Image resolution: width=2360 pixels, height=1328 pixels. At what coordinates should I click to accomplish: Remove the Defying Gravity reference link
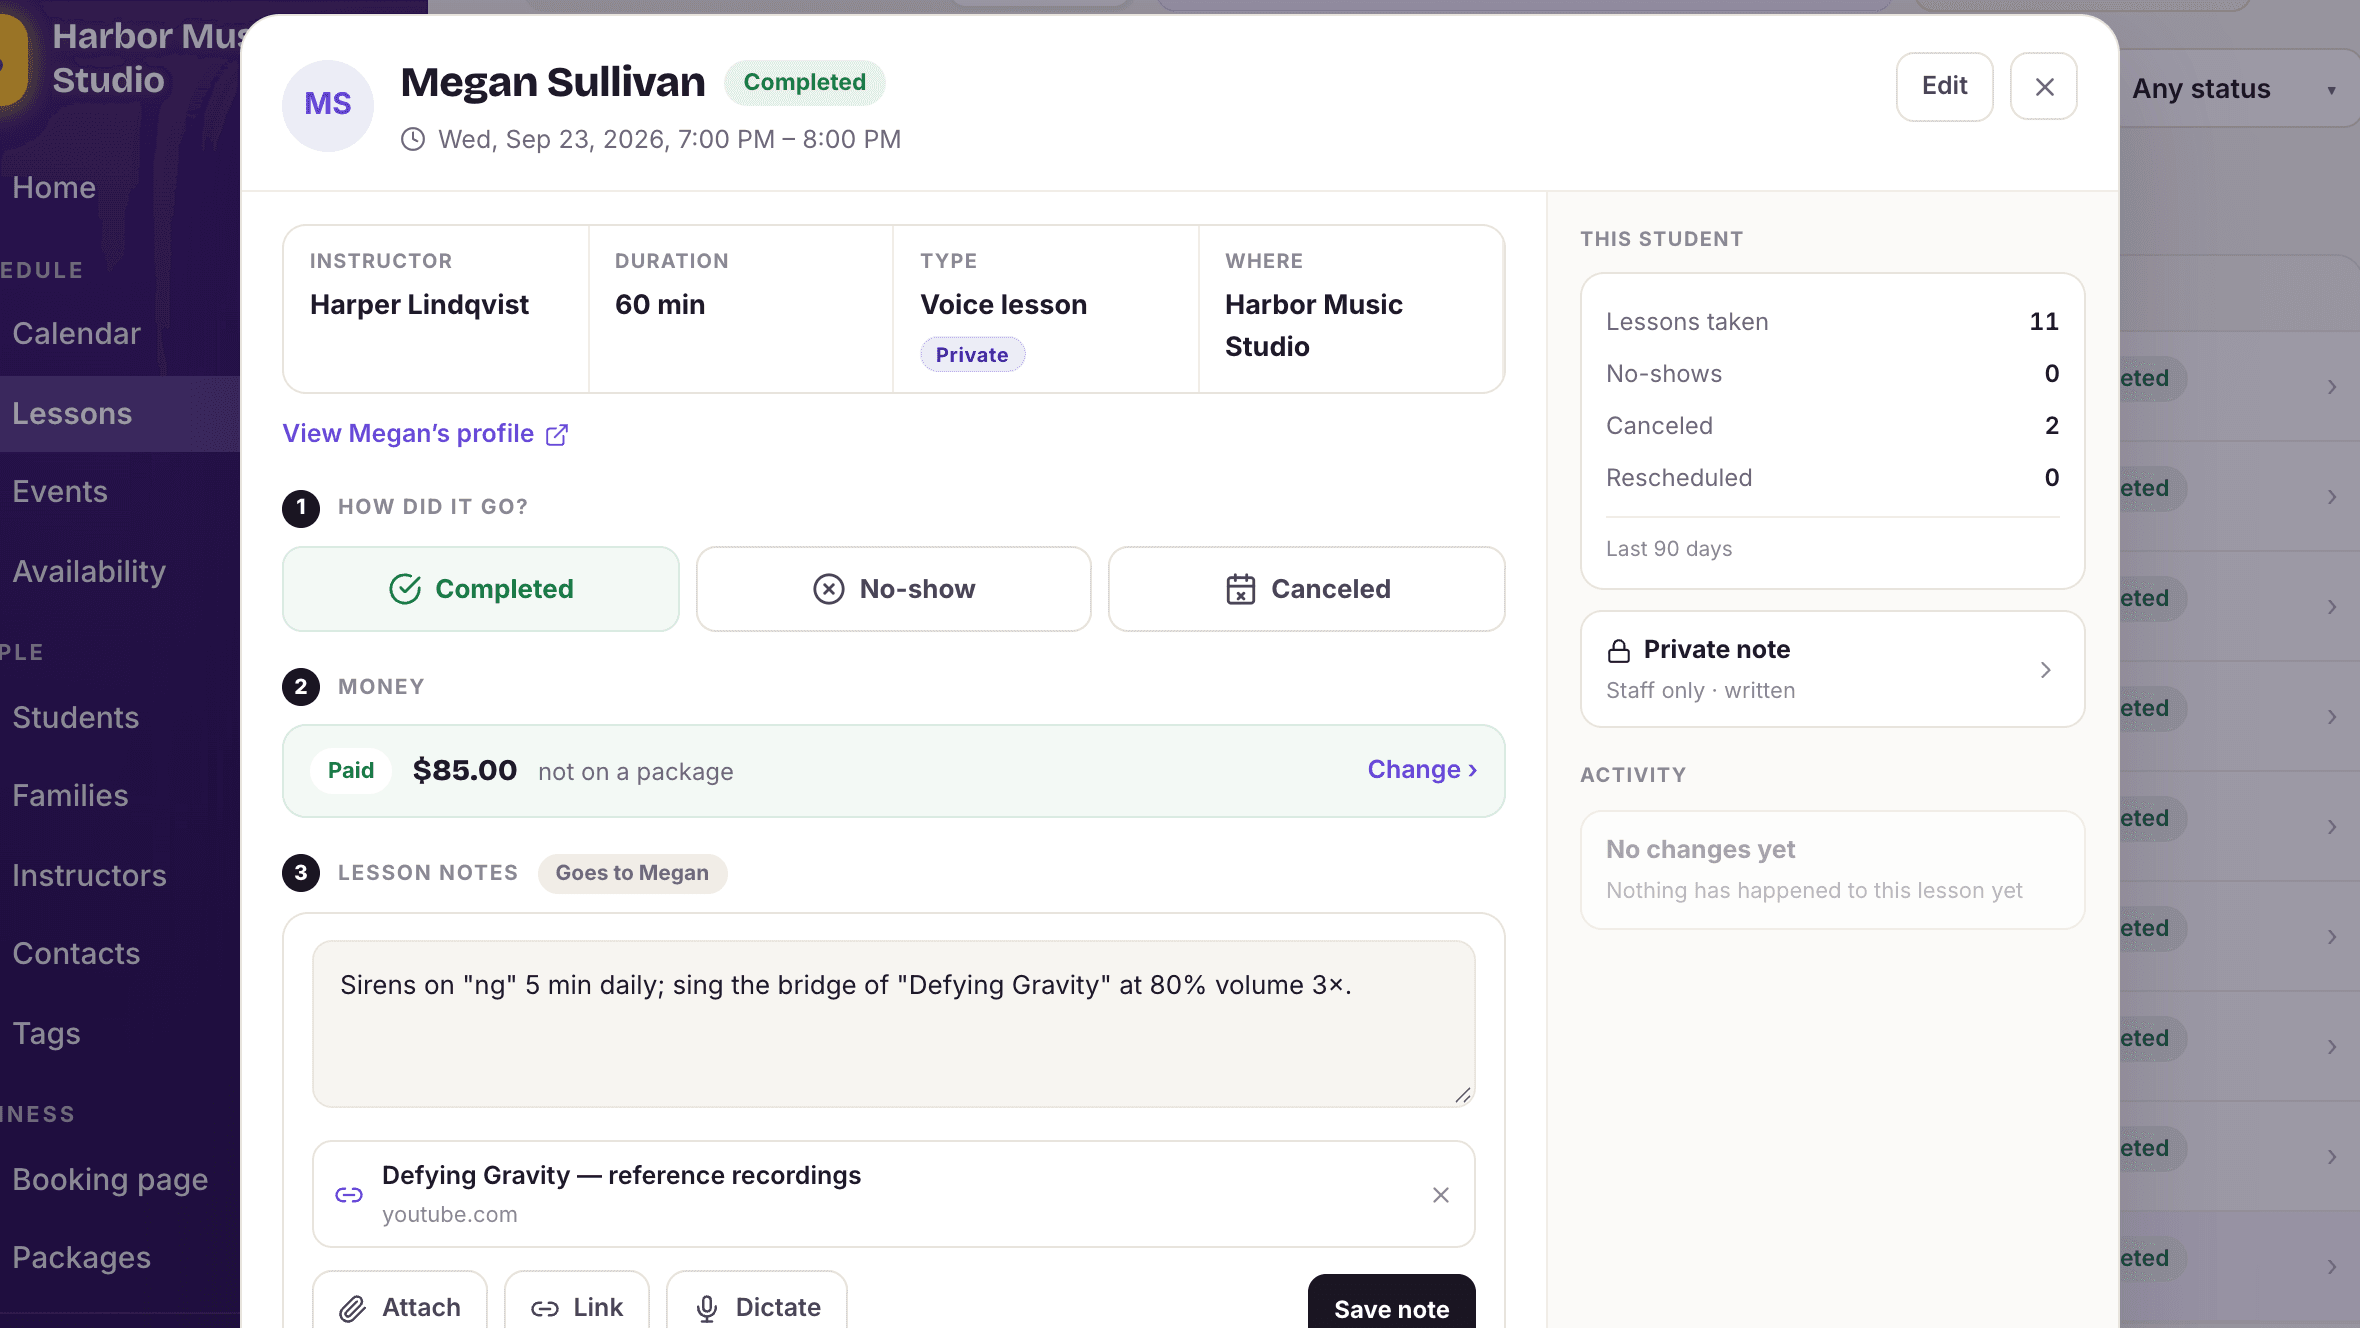coord(1440,1195)
